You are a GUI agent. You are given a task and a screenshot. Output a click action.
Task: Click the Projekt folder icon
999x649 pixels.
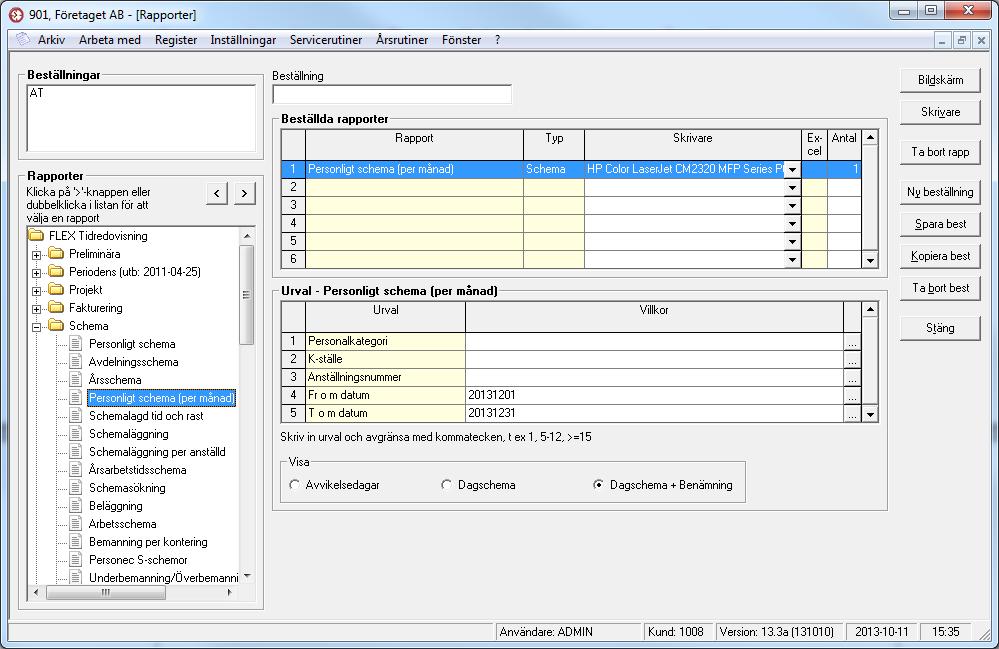[56, 289]
